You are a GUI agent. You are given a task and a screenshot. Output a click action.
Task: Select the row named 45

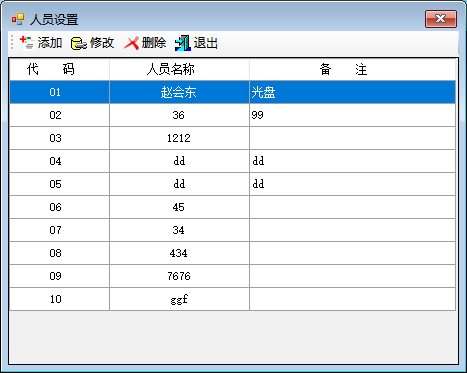tap(232, 207)
